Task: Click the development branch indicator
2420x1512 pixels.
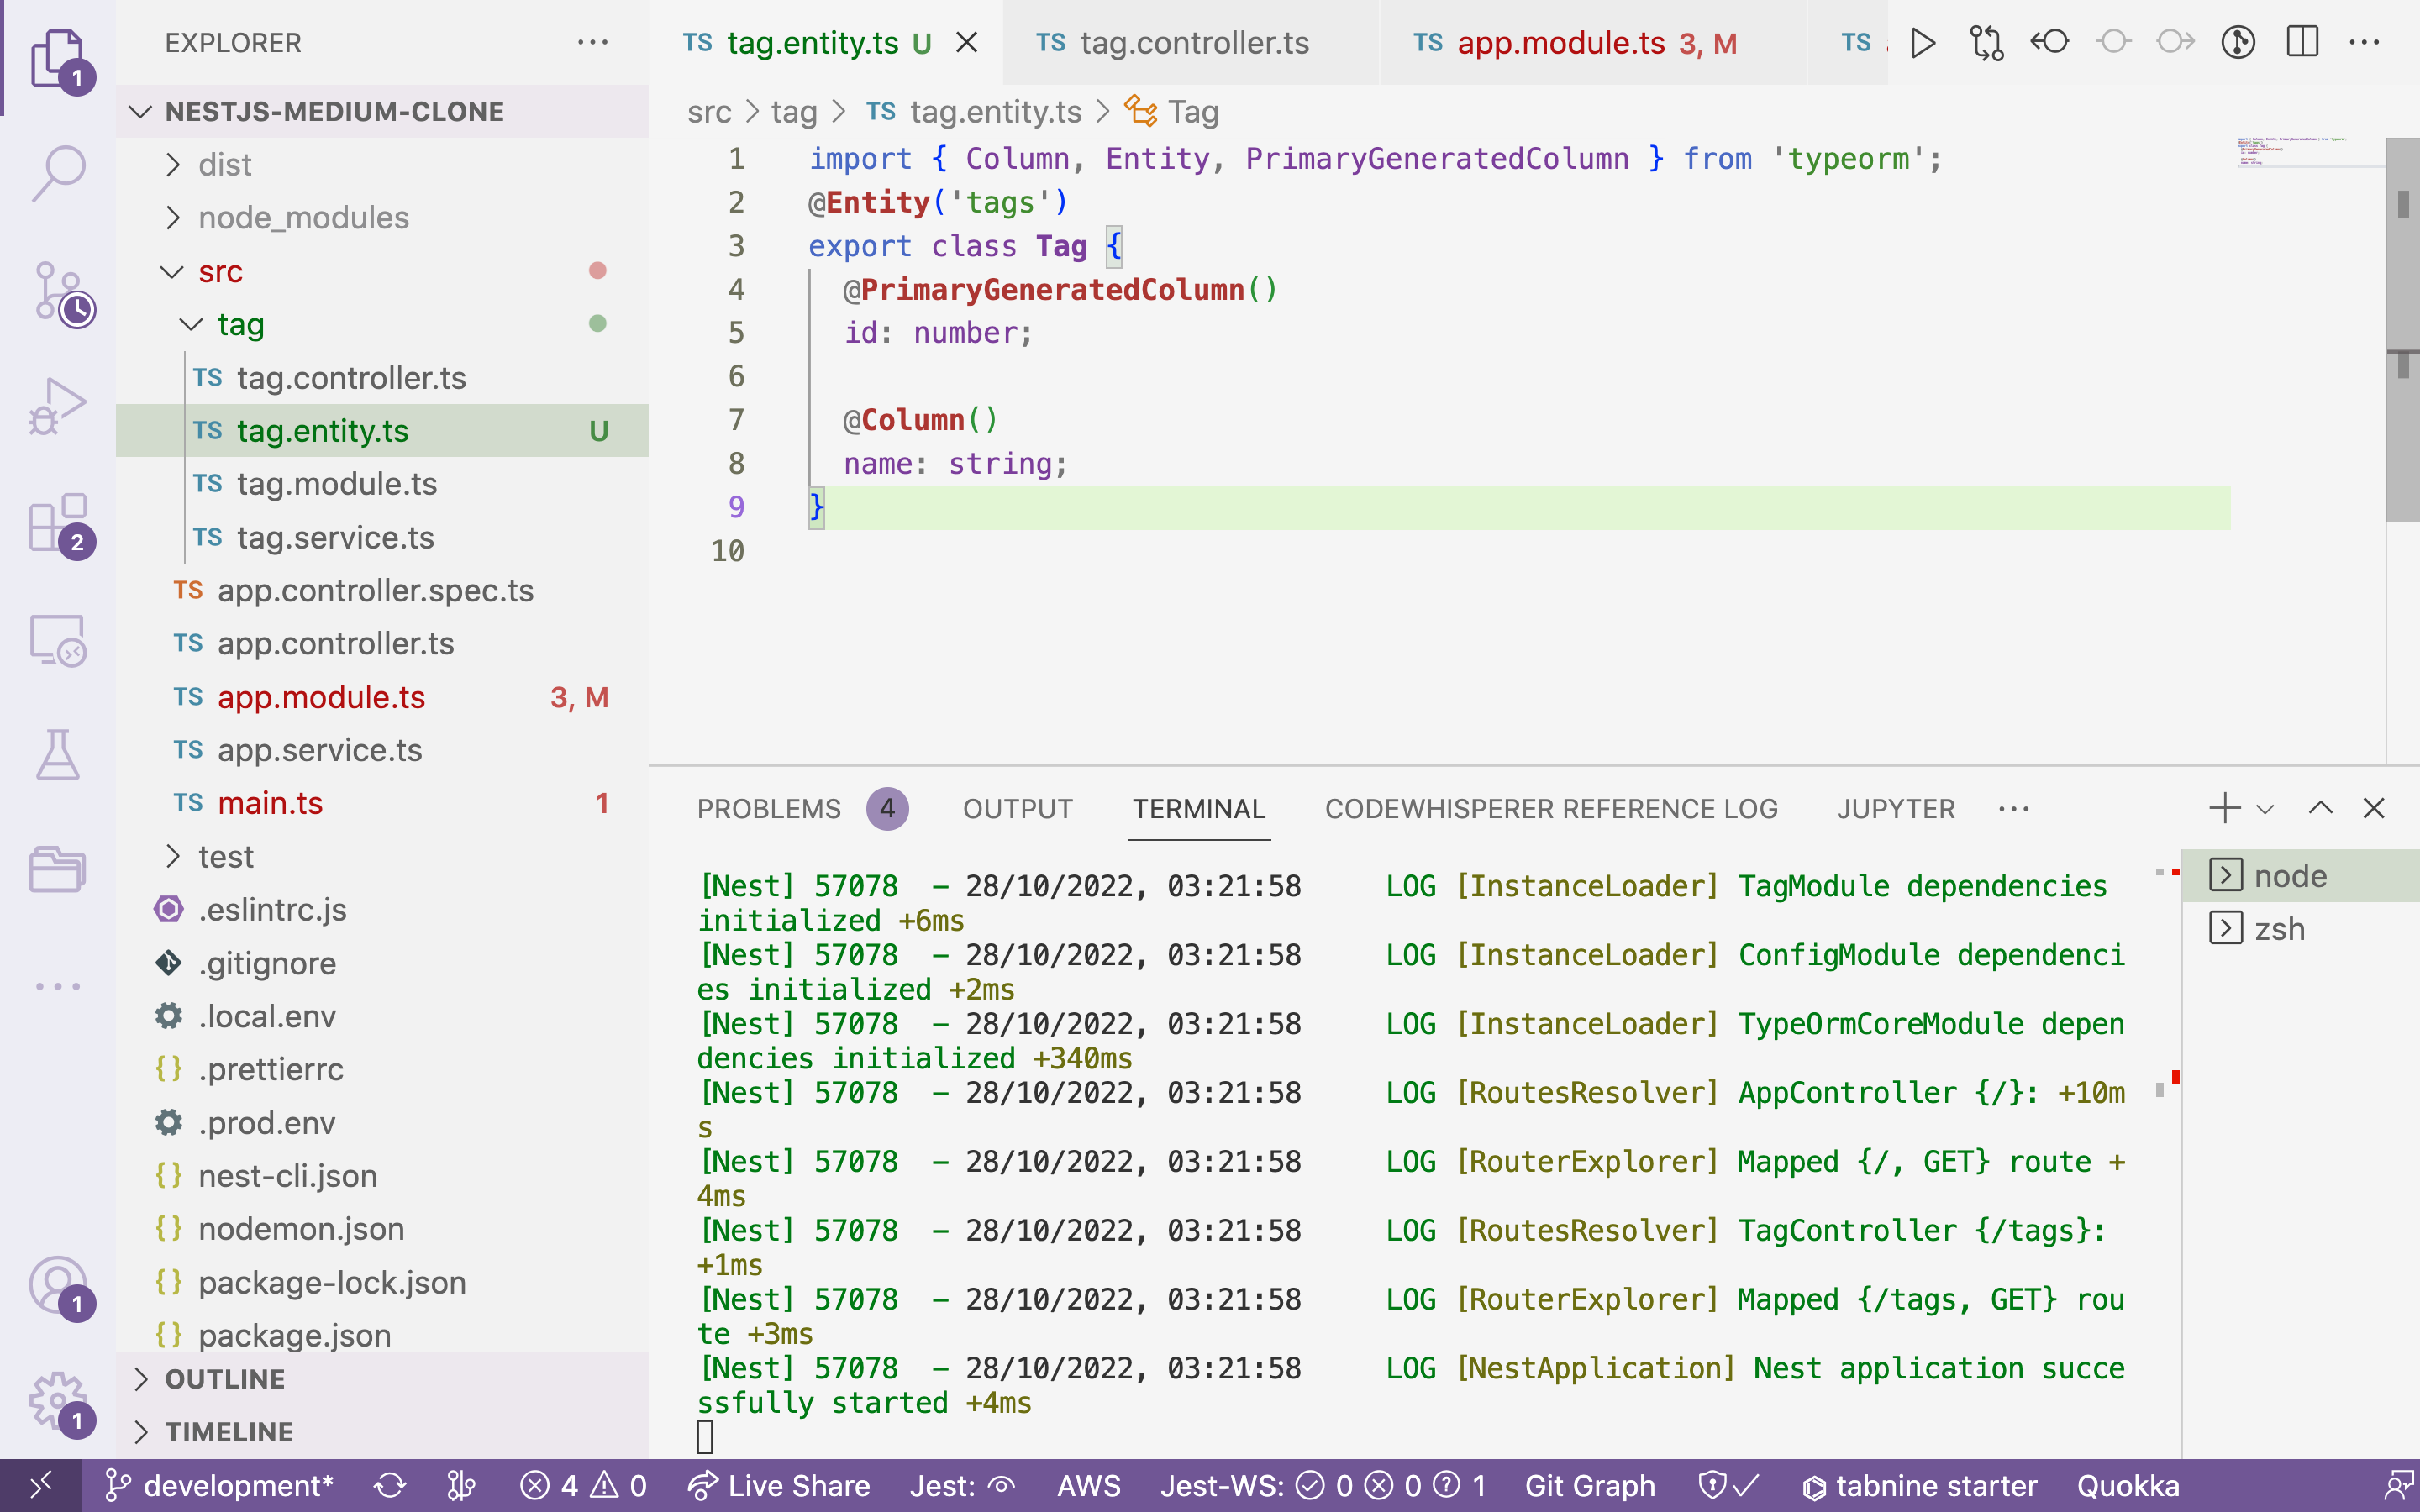Action: tap(219, 1486)
